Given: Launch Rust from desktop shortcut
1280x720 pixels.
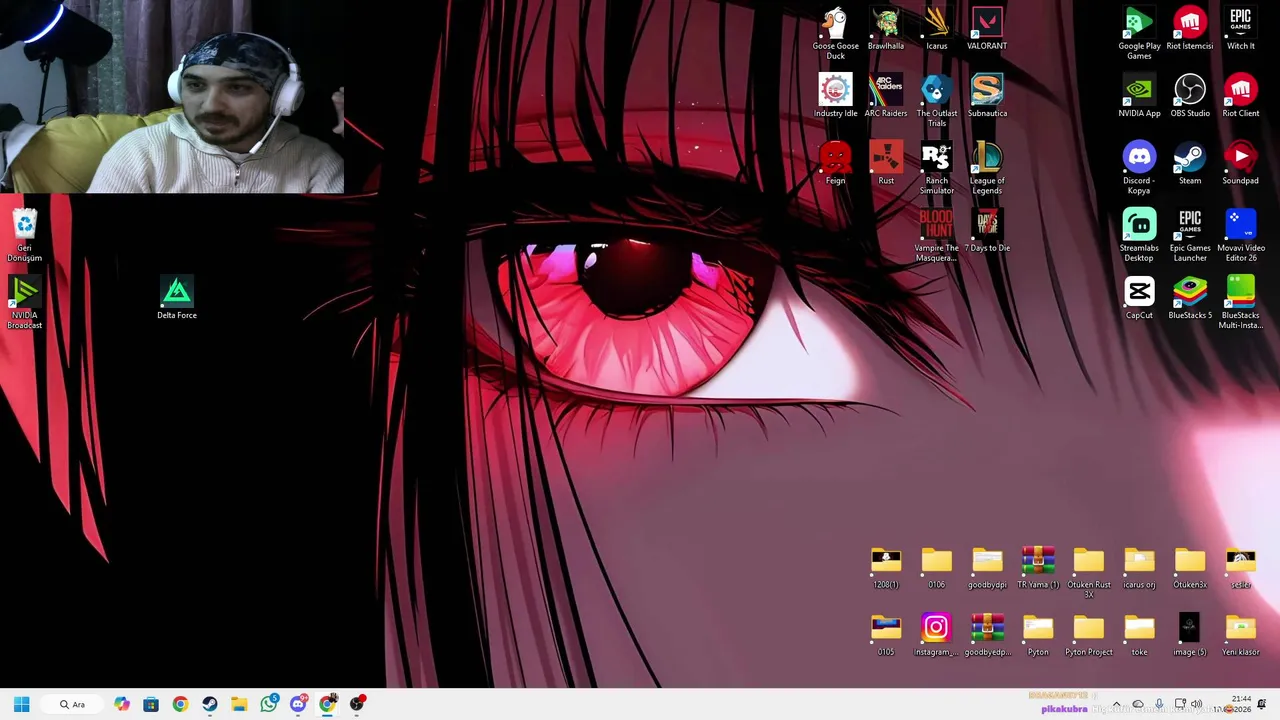Looking at the screenshot, I should click(x=886, y=163).
